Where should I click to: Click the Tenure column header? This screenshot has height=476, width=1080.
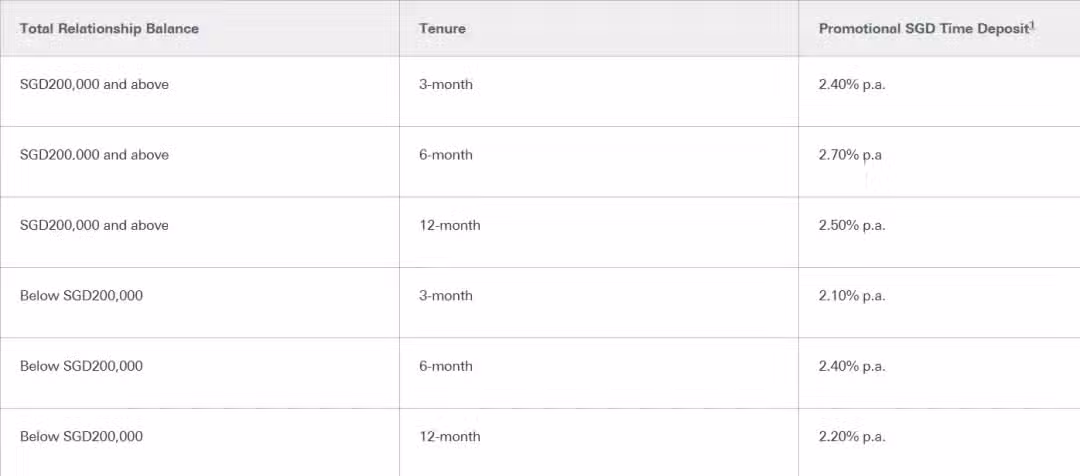(442, 29)
